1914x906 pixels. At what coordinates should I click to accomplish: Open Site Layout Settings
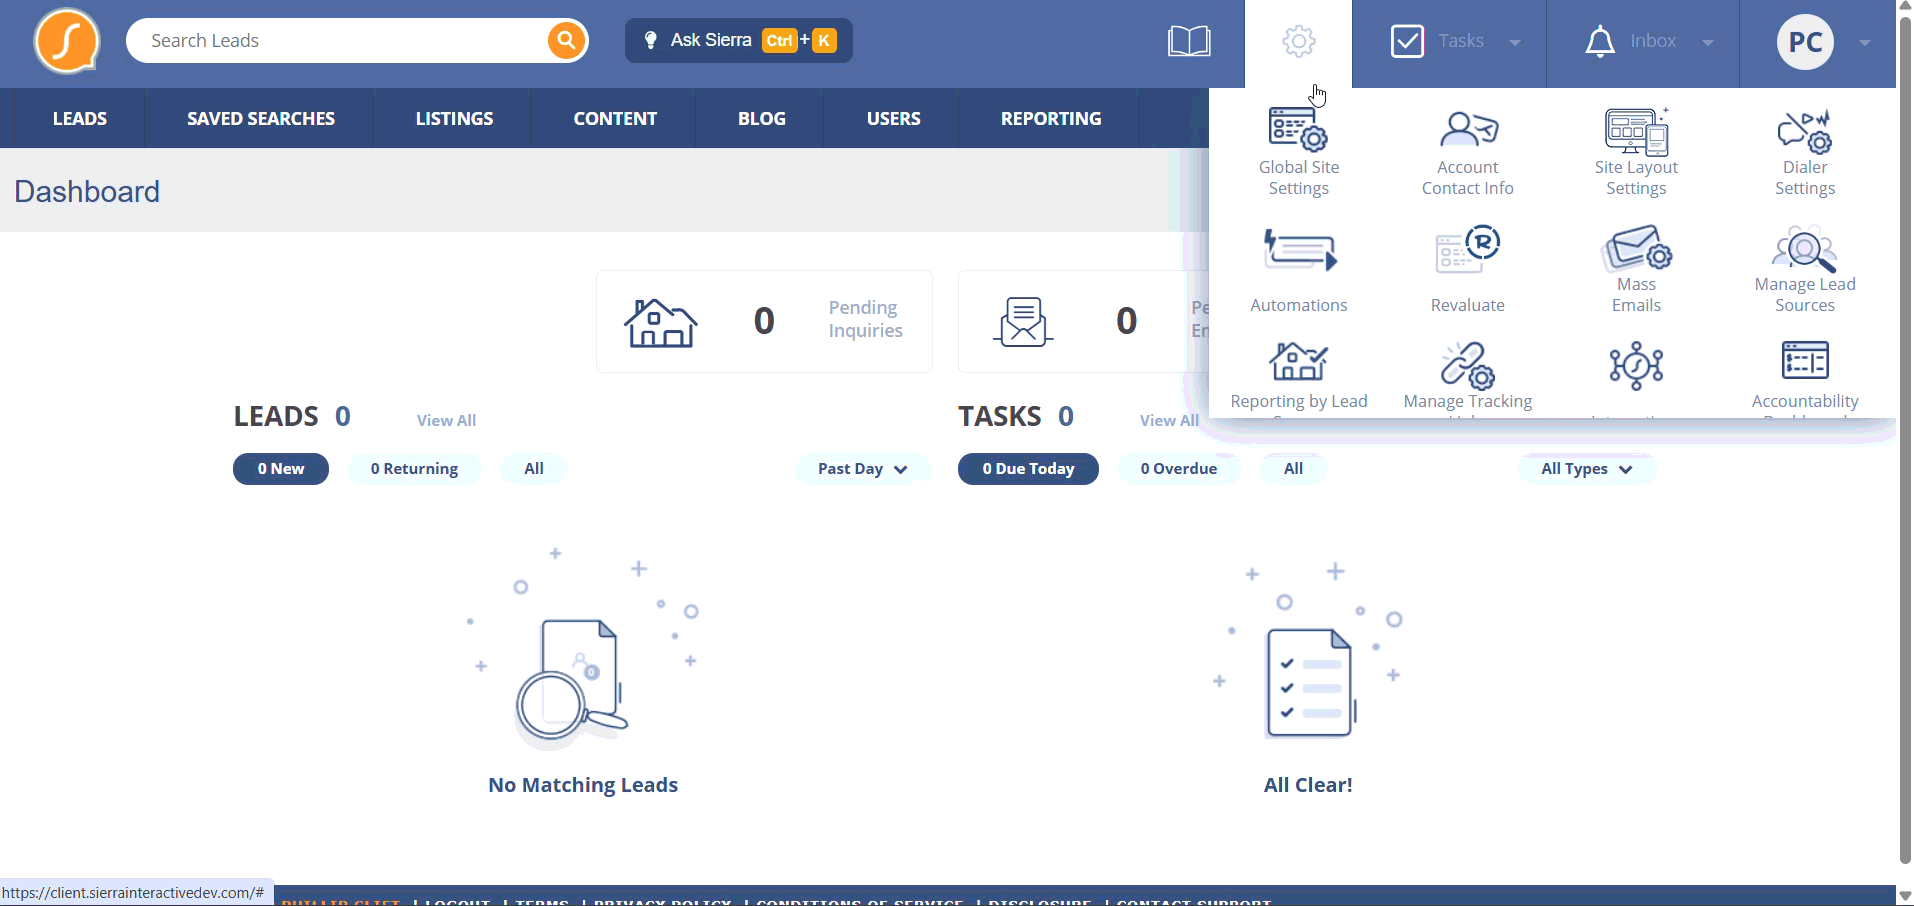tap(1636, 152)
